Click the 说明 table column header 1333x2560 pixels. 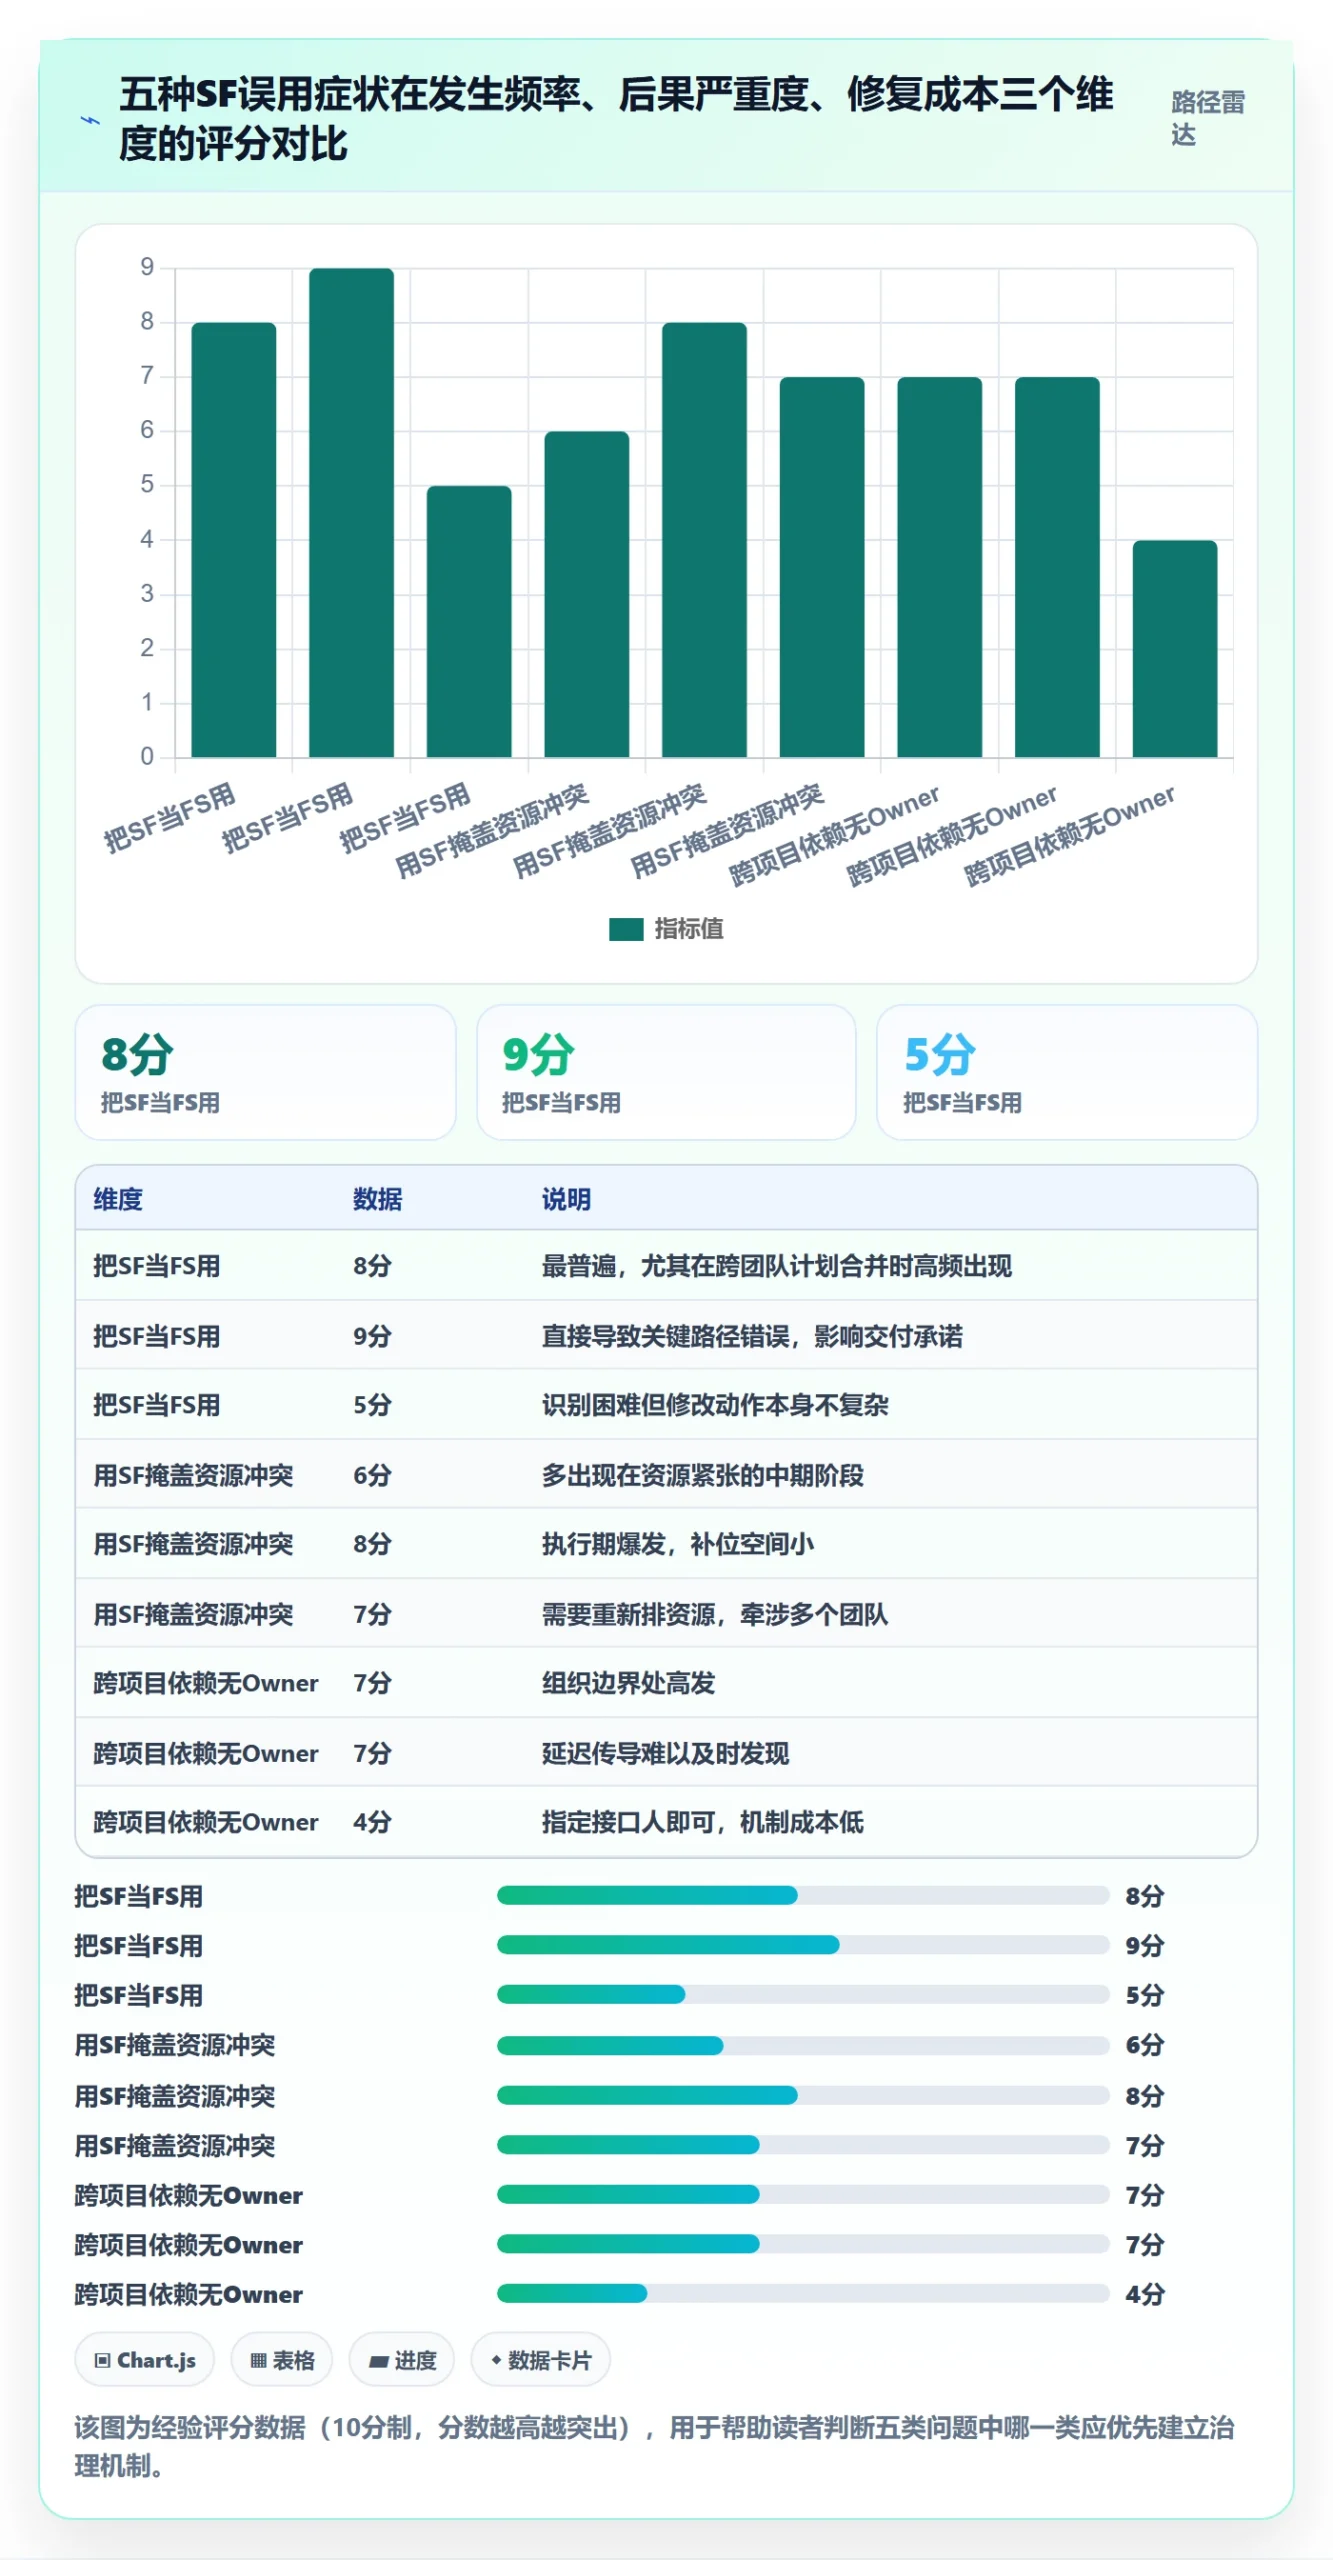[566, 1199]
